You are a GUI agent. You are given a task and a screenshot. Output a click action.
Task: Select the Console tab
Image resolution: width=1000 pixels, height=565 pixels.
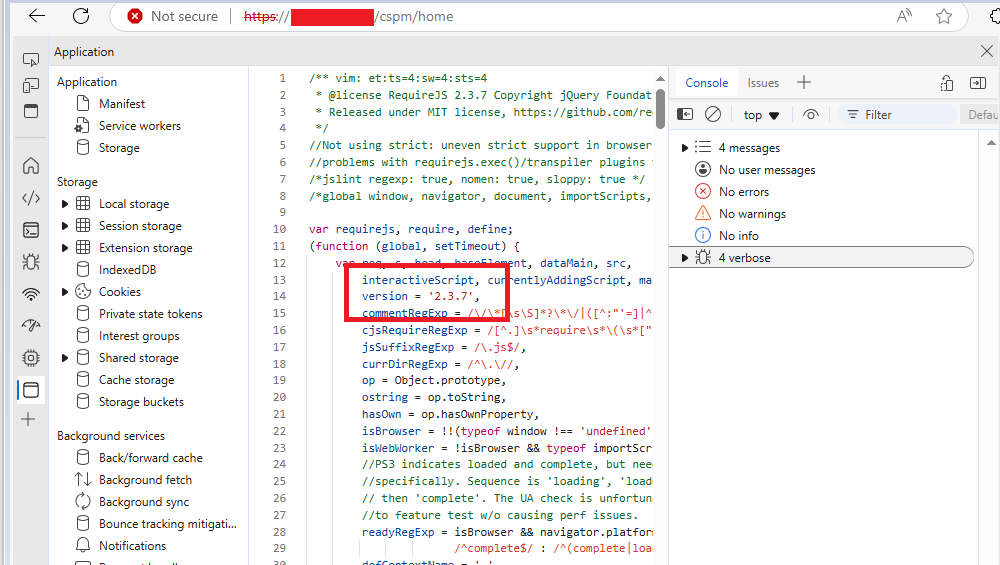tap(706, 83)
